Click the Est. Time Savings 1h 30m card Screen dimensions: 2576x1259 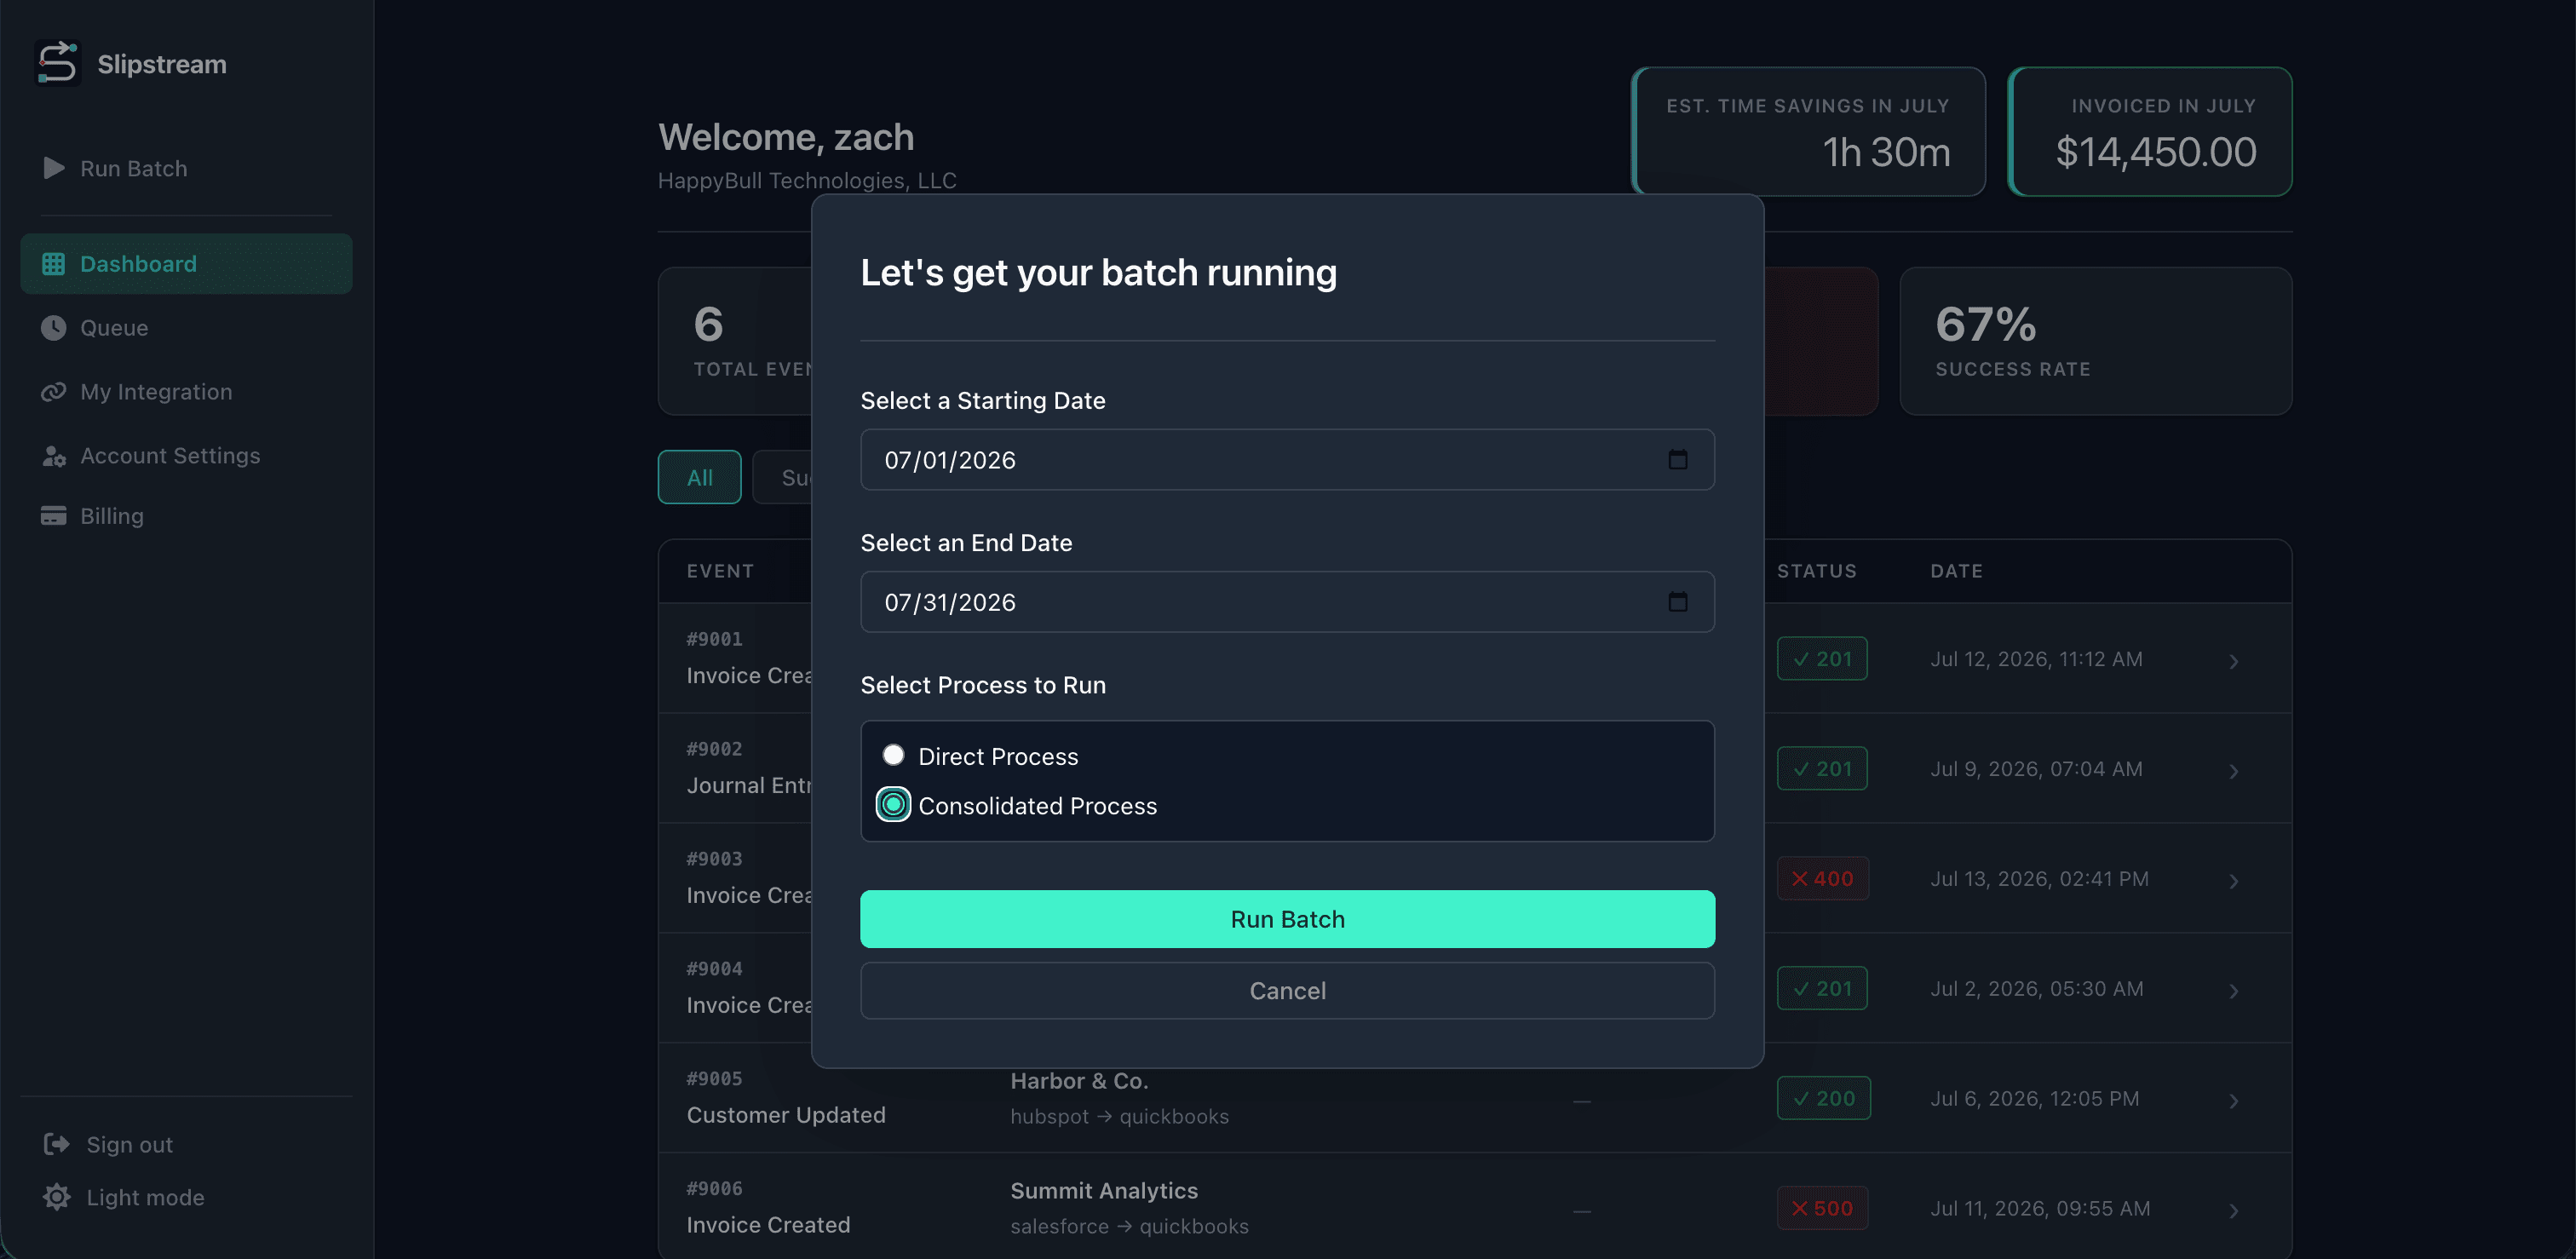[1809, 131]
